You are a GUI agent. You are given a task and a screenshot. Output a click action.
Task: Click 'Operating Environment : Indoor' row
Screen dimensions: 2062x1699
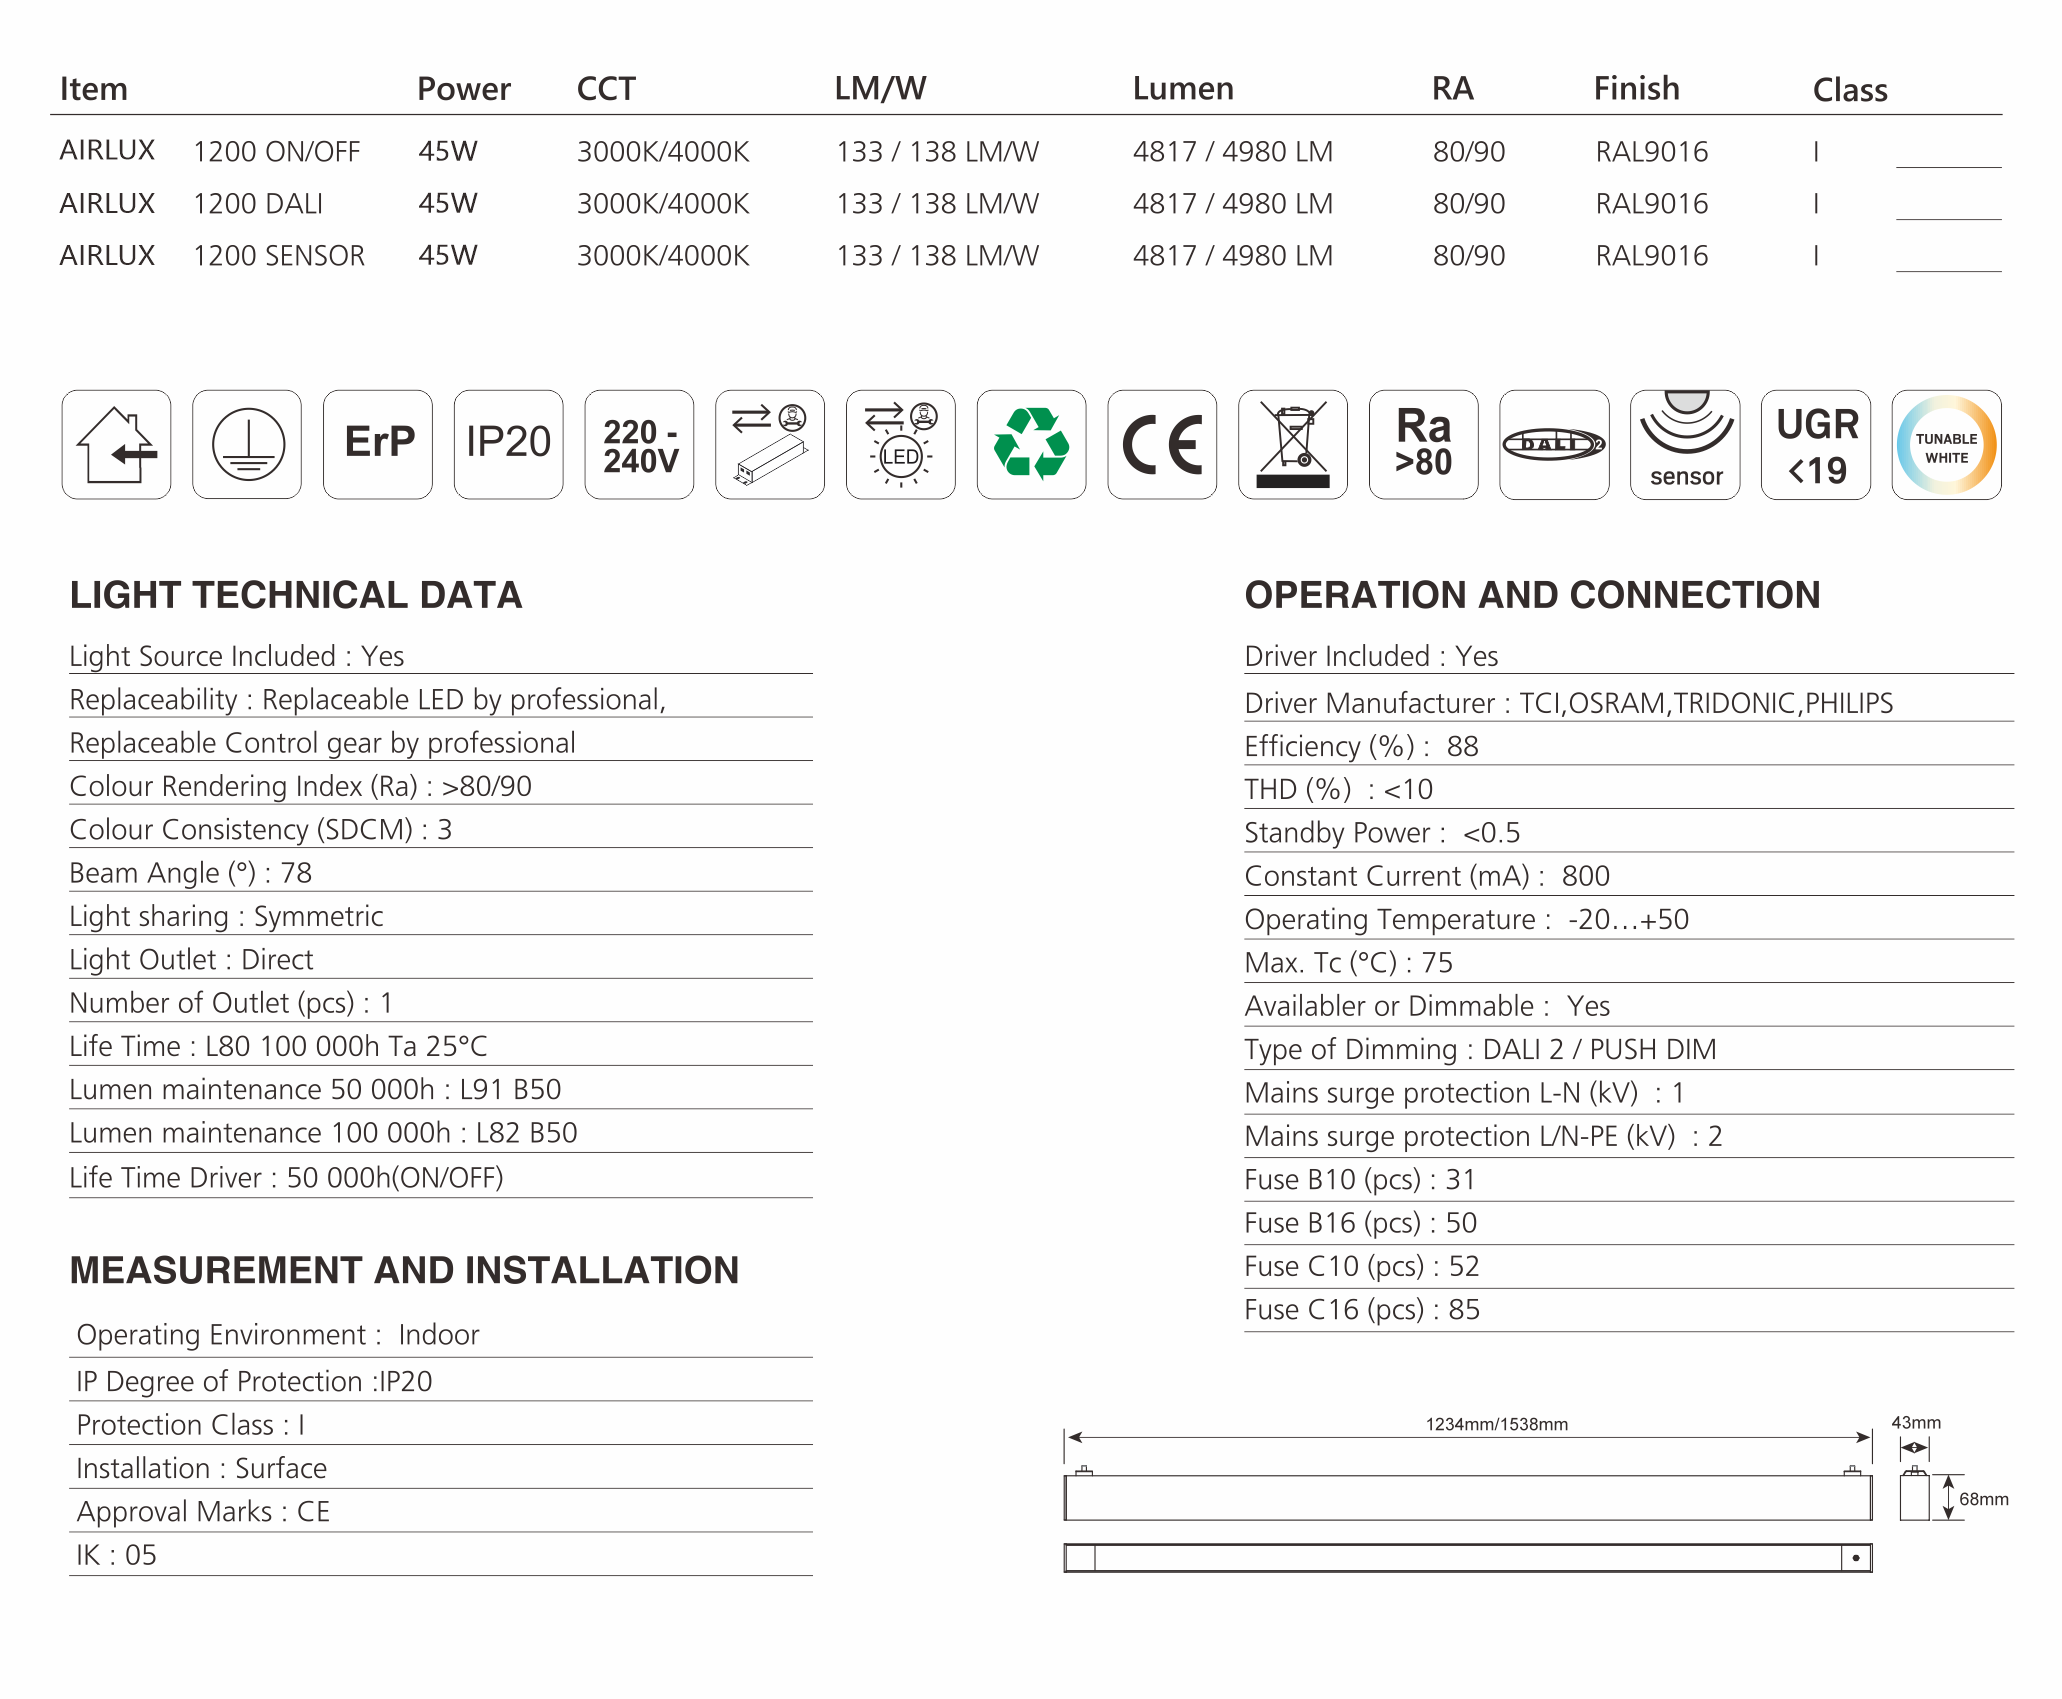pyautogui.click(x=440, y=1335)
